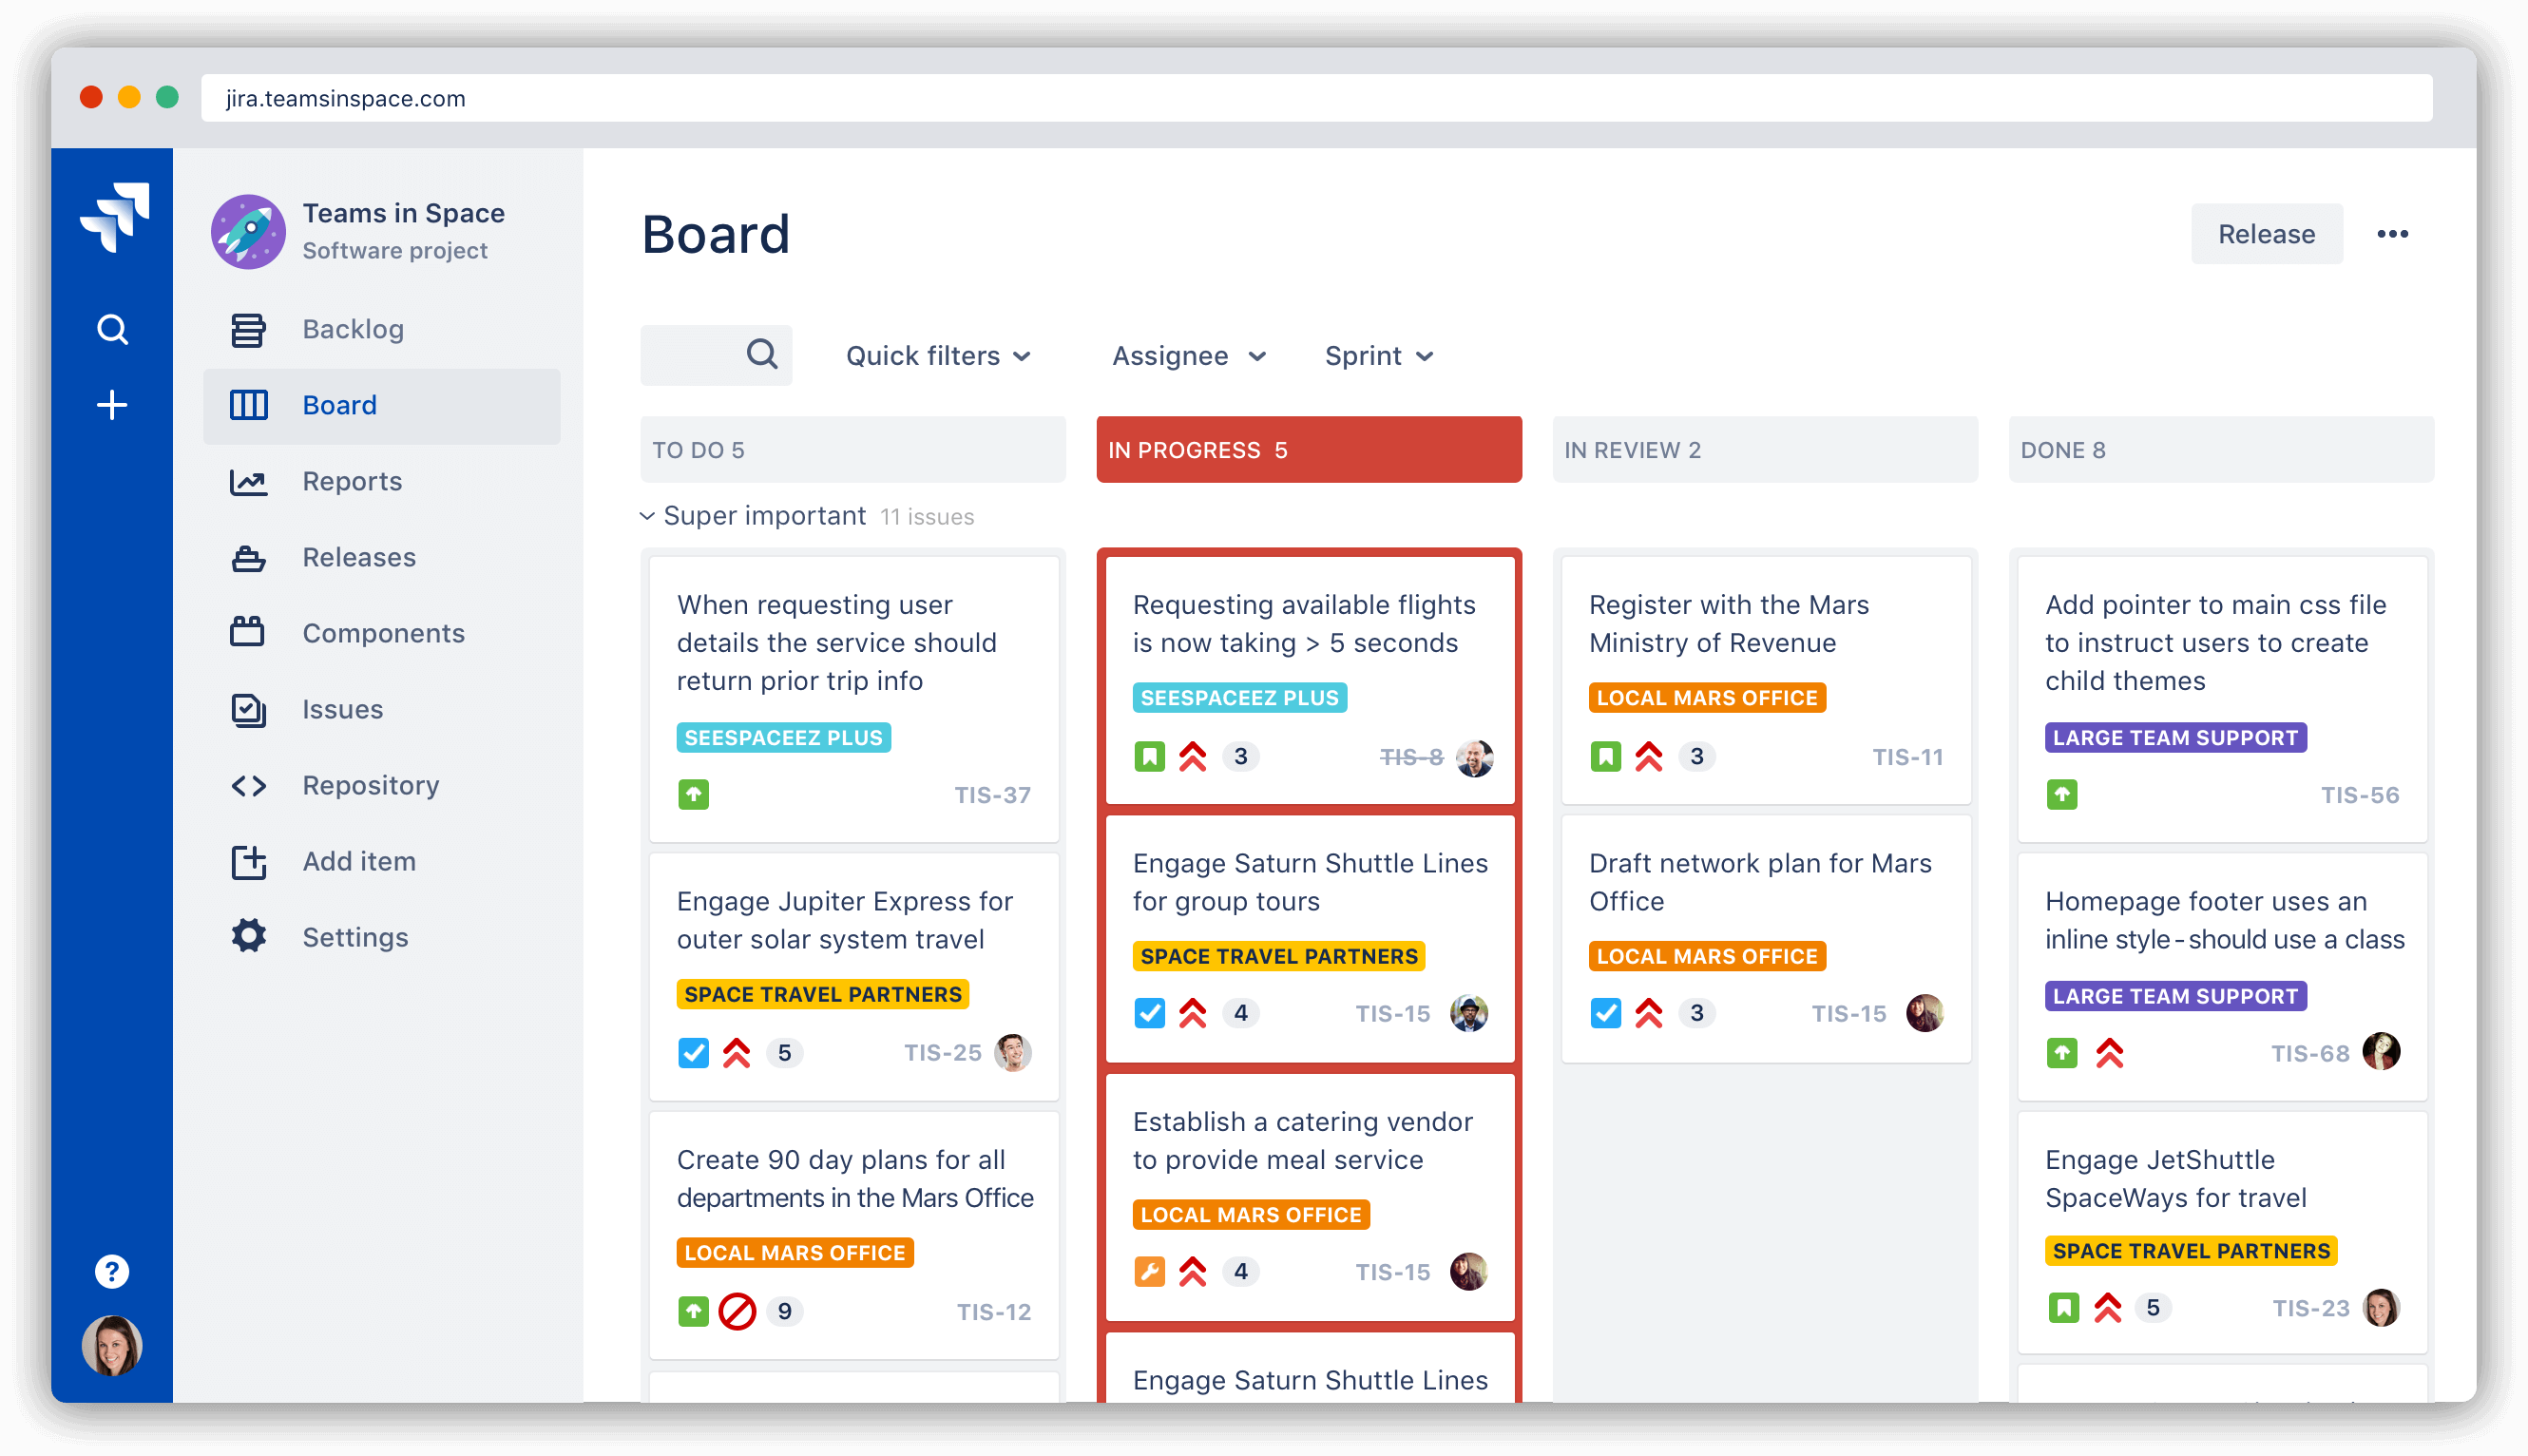
Task: Click the Settings gear icon
Action: 248,937
